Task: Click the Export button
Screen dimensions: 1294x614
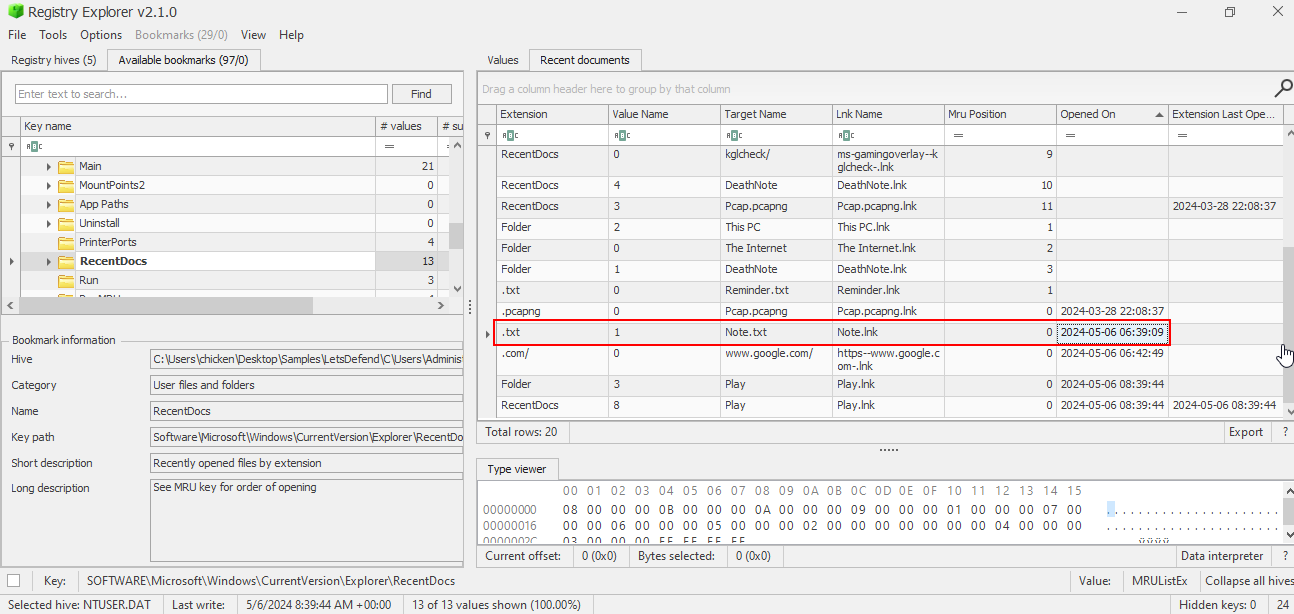Action: 1245,432
